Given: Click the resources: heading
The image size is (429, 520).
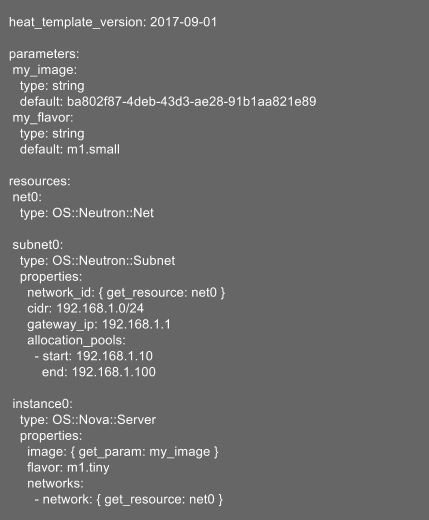Looking at the screenshot, I should tap(40, 181).
